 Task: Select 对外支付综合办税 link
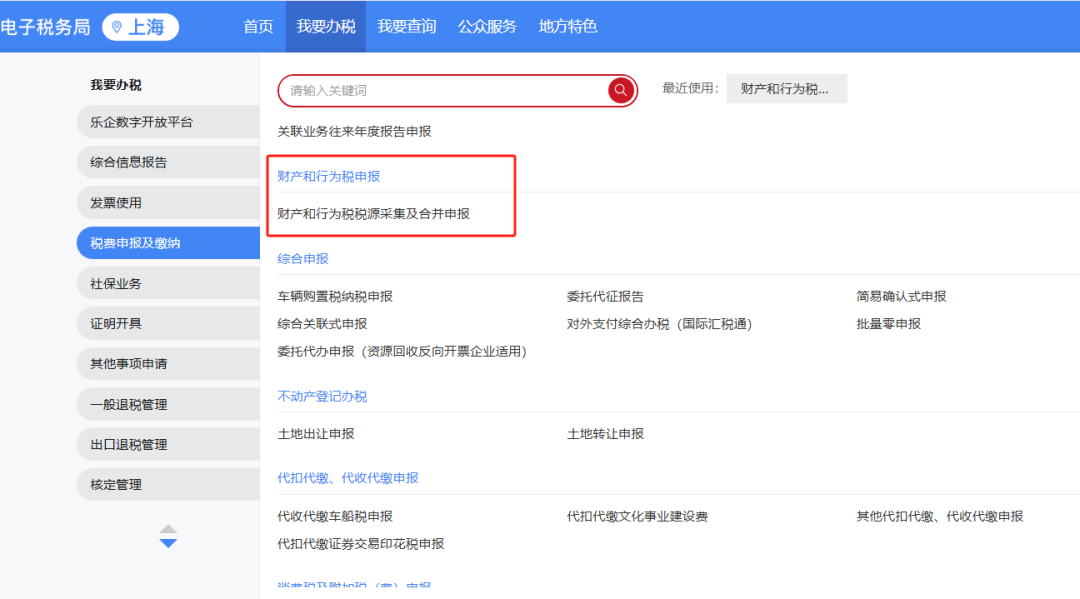click(659, 324)
